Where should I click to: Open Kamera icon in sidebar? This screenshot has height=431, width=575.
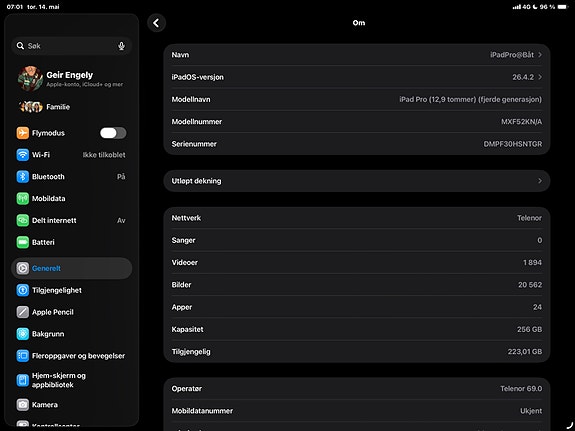[x=22, y=405]
